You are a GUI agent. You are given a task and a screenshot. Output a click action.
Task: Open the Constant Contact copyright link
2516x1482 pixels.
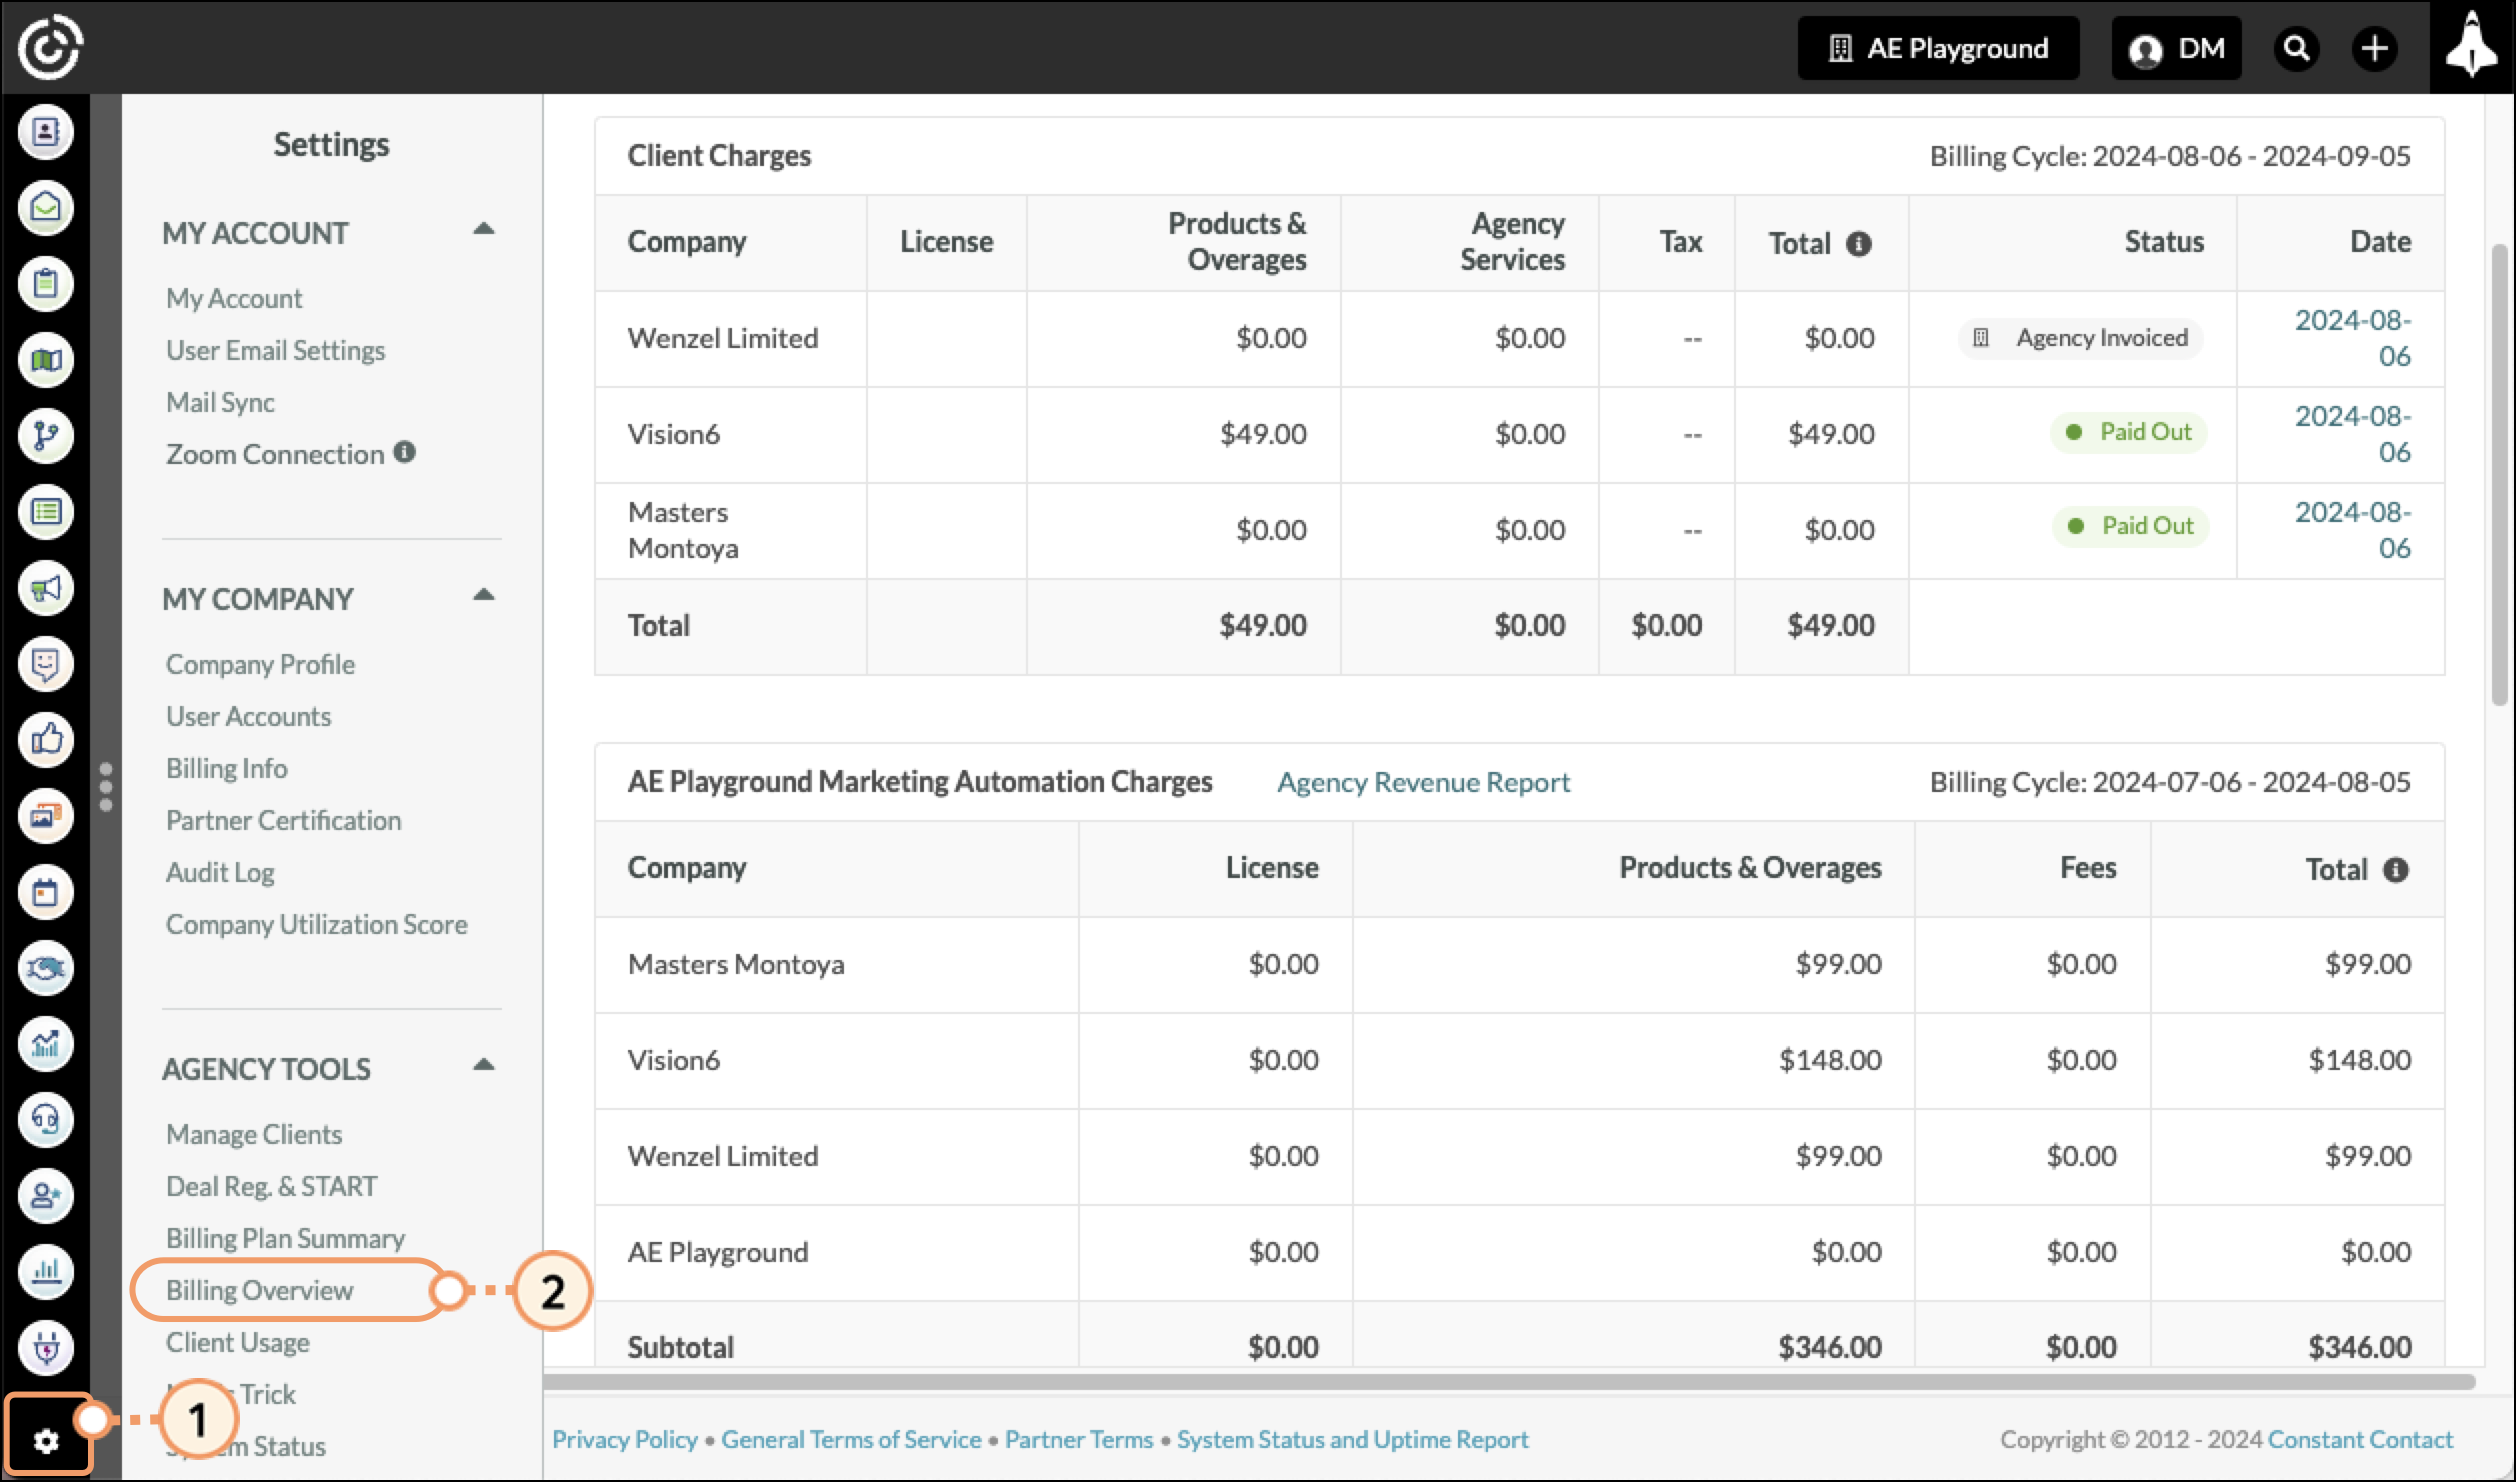(x=2360, y=1439)
